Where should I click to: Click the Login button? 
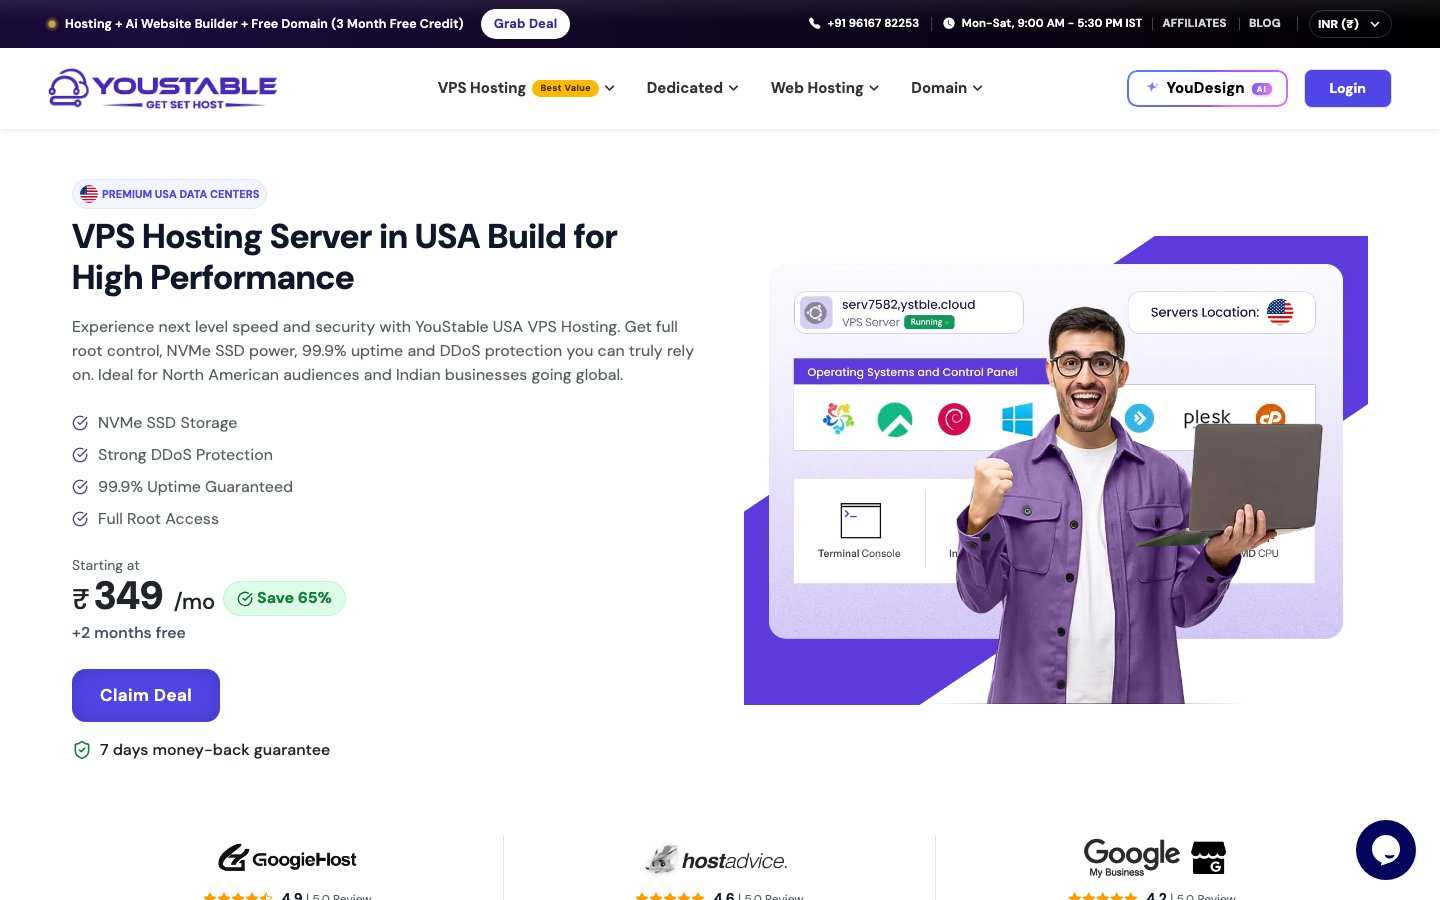1347,88
